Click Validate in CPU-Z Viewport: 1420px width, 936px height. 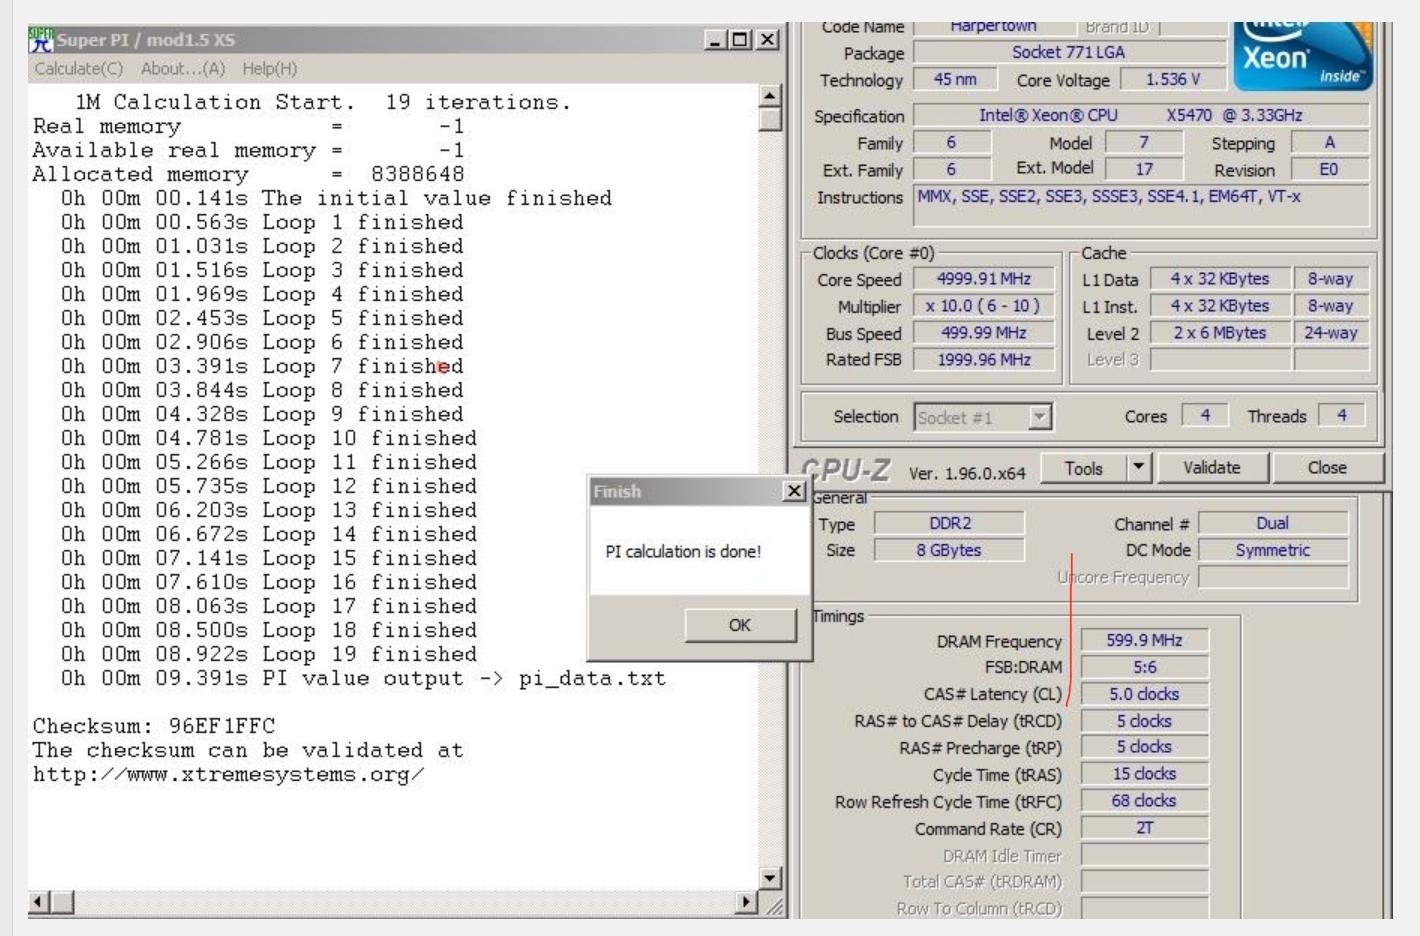pyautogui.click(x=1212, y=466)
